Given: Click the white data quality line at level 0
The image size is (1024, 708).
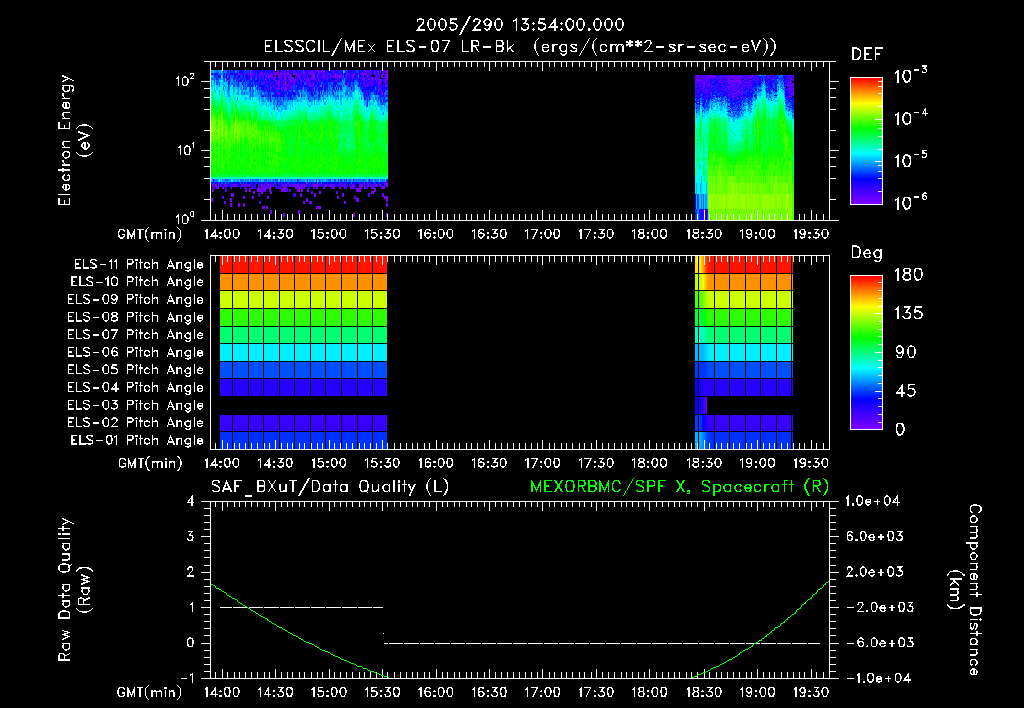Looking at the screenshot, I should coord(602,643).
